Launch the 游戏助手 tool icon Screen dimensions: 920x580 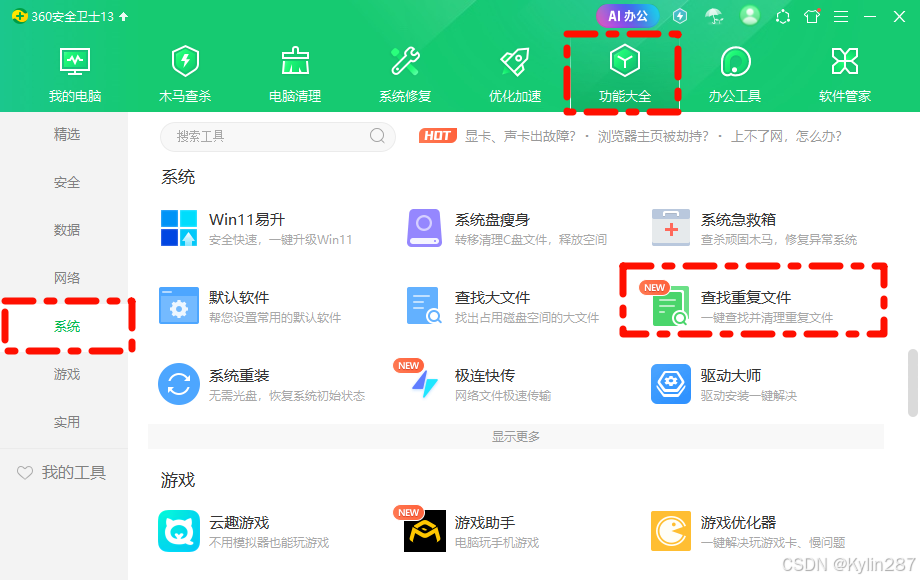pyautogui.click(x=424, y=531)
